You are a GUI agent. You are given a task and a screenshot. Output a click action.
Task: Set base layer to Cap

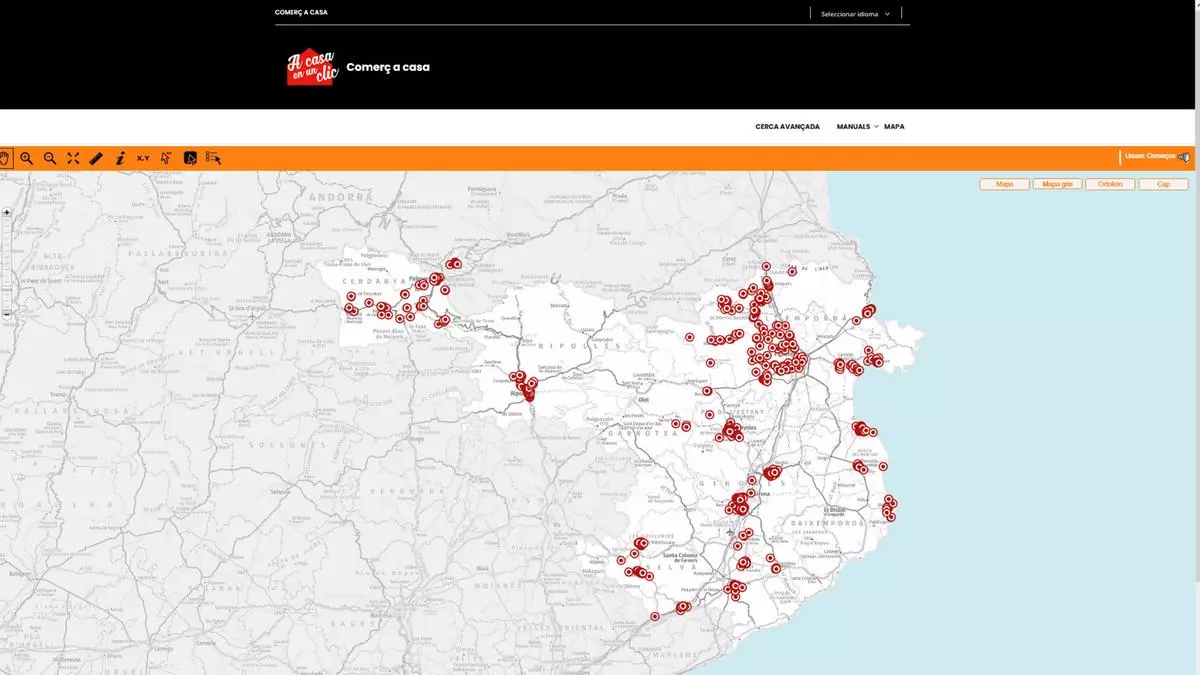coord(1163,184)
